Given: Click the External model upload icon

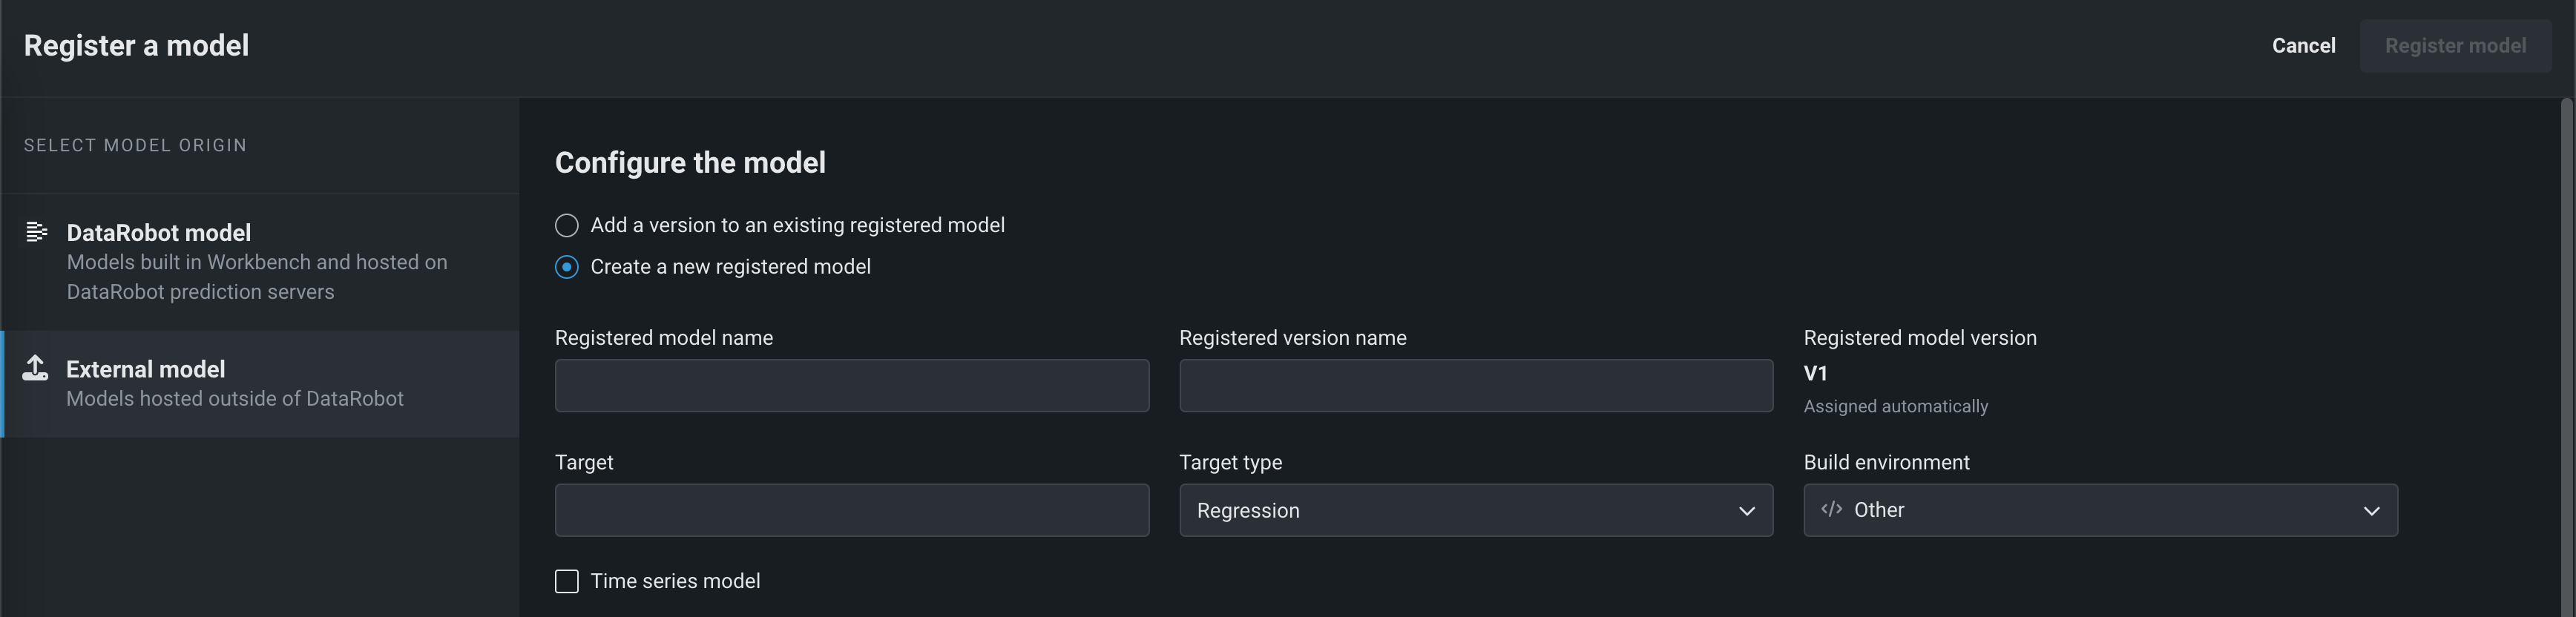Looking at the screenshot, I should 36,368.
